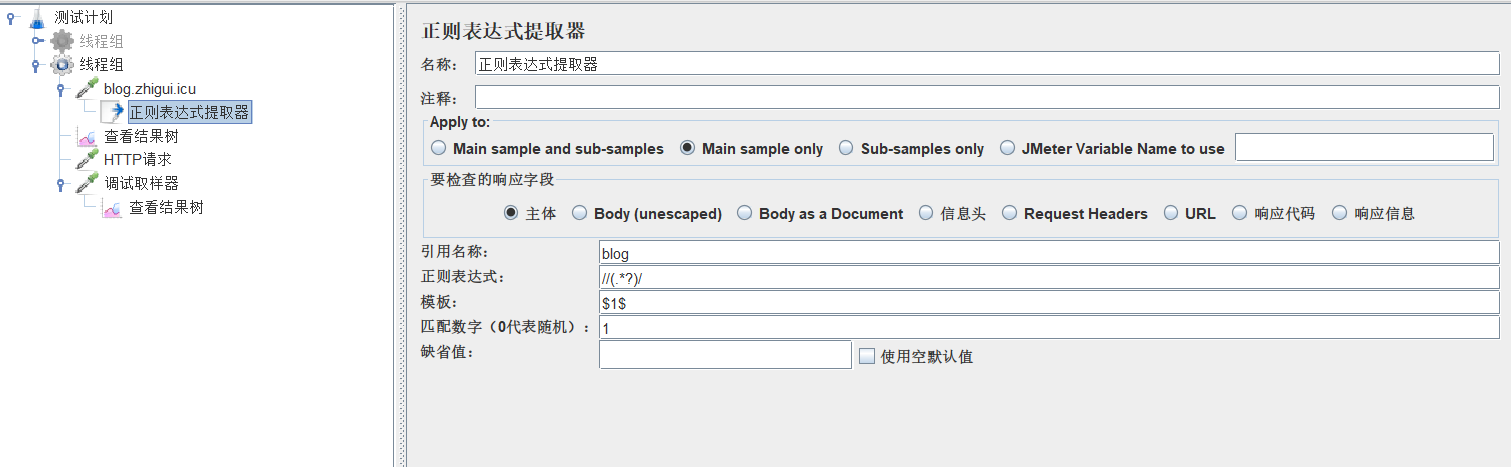Click the active thread group gear icon
The width and height of the screenshot is (1511, 467).
[x=62, y=65]
